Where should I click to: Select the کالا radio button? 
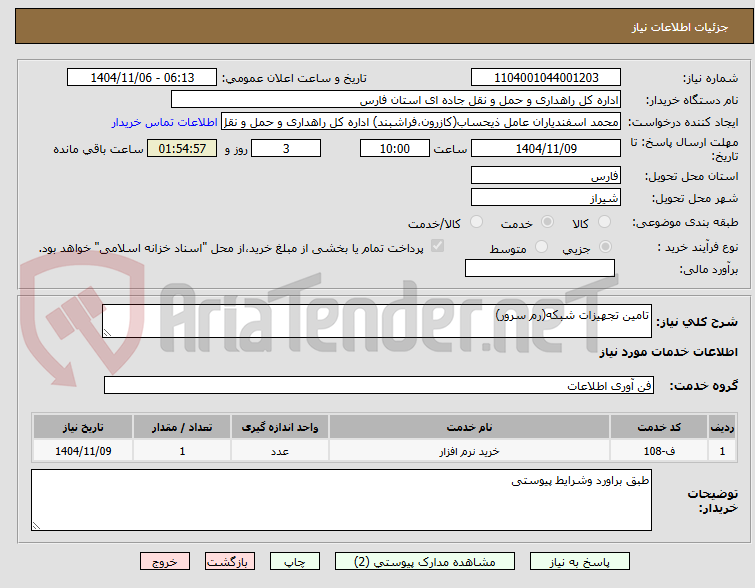tap(604, 222)
